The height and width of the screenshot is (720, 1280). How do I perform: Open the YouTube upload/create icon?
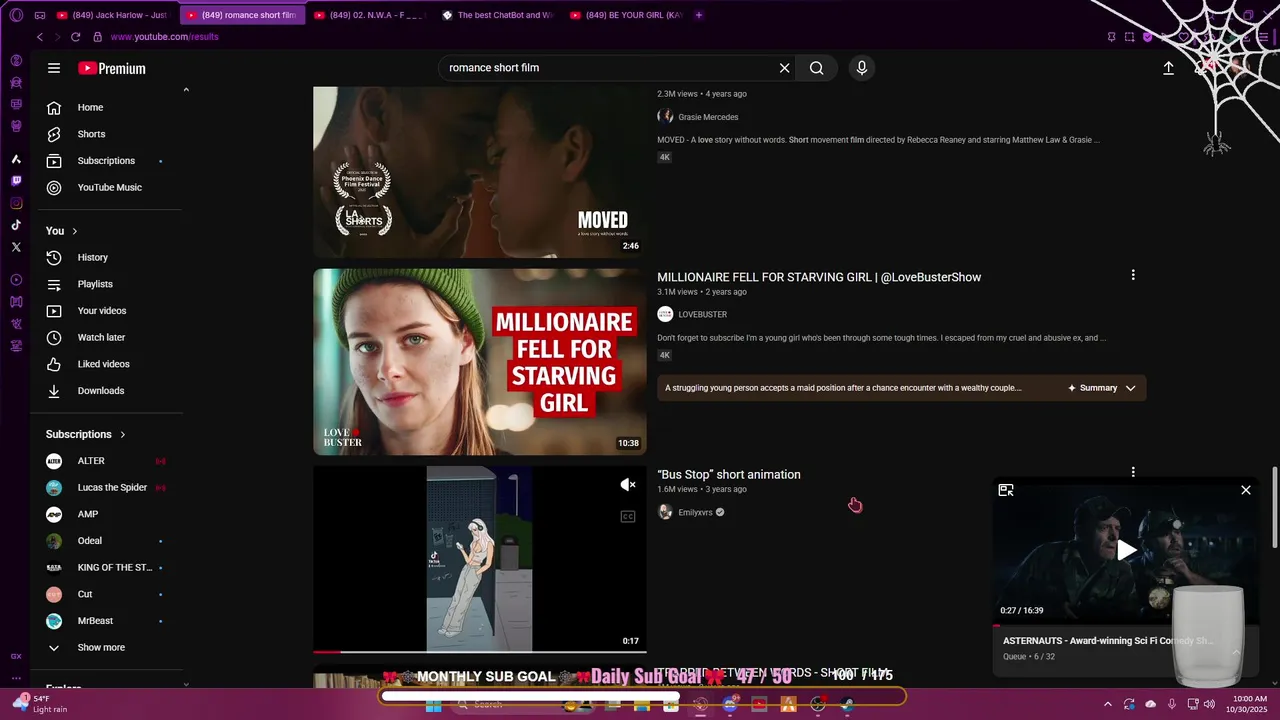(x=1168, y=68)
